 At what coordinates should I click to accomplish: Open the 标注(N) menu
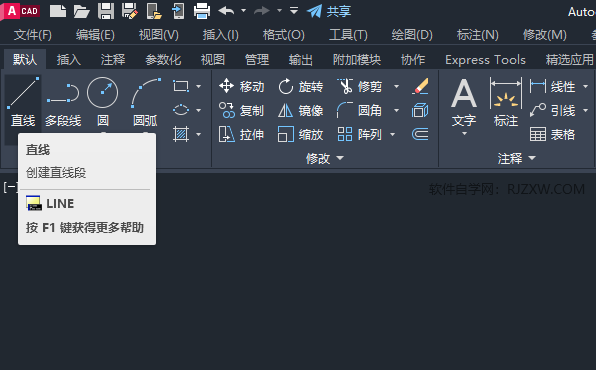(x=477, y=35)
